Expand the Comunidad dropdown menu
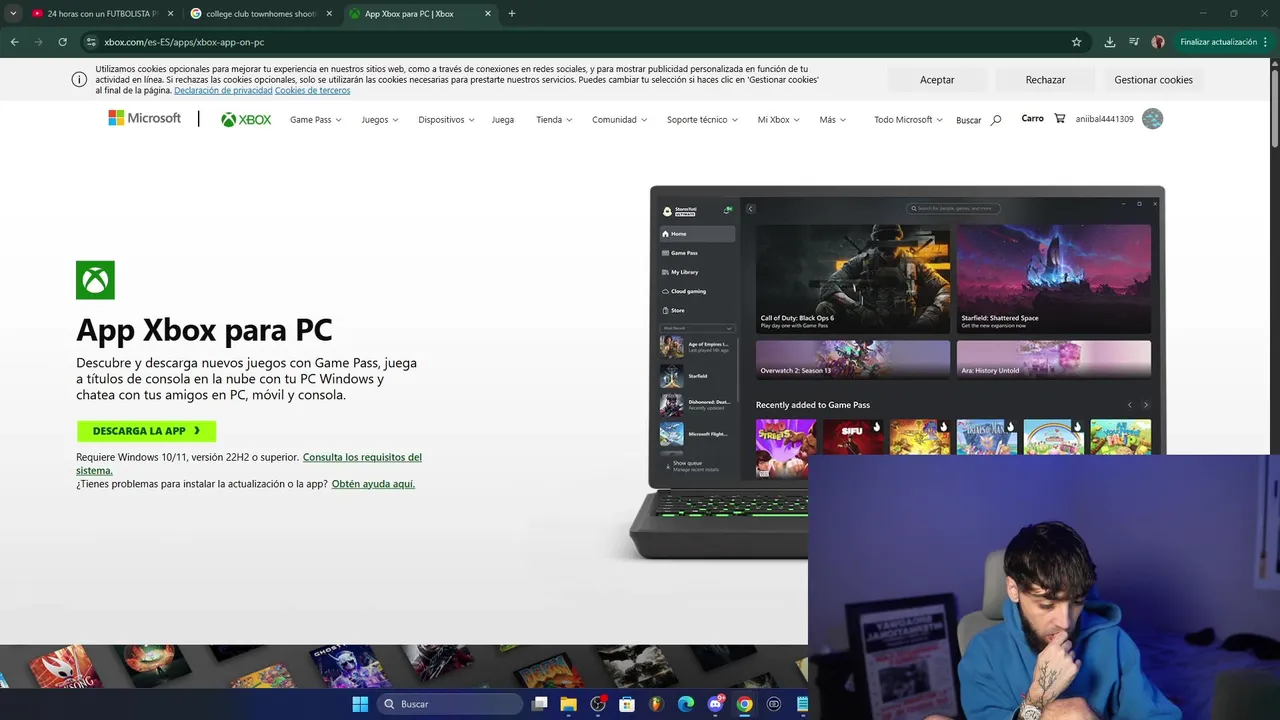The image size is (1280, 720). [619, 120]
